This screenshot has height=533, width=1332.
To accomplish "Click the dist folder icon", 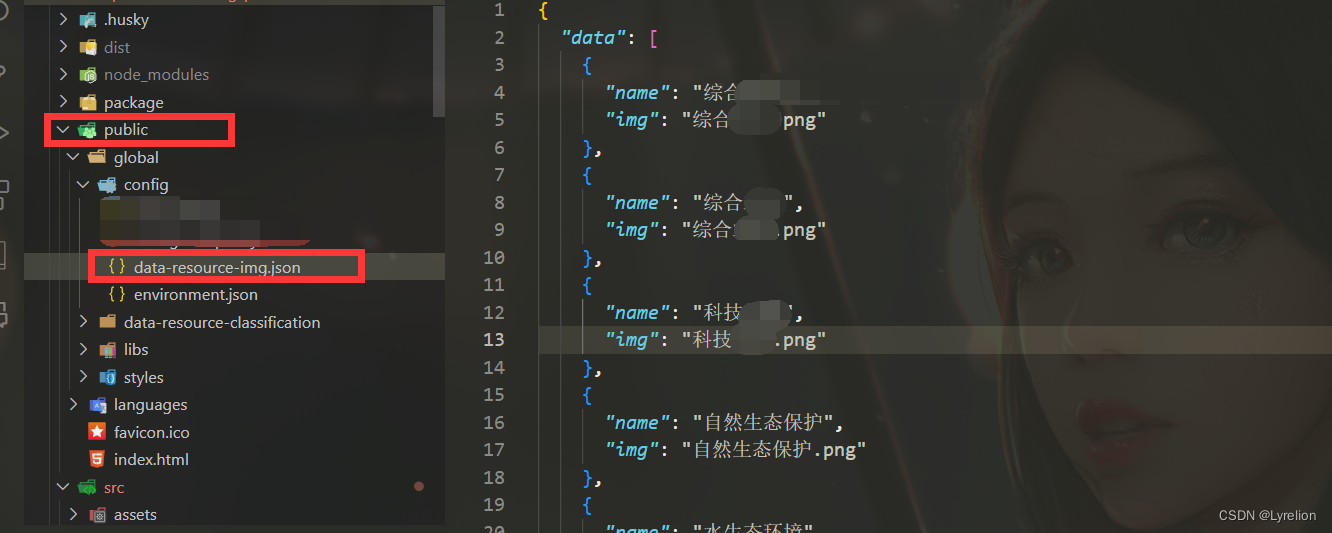I will pyautogui.click(x=87, y=47).
